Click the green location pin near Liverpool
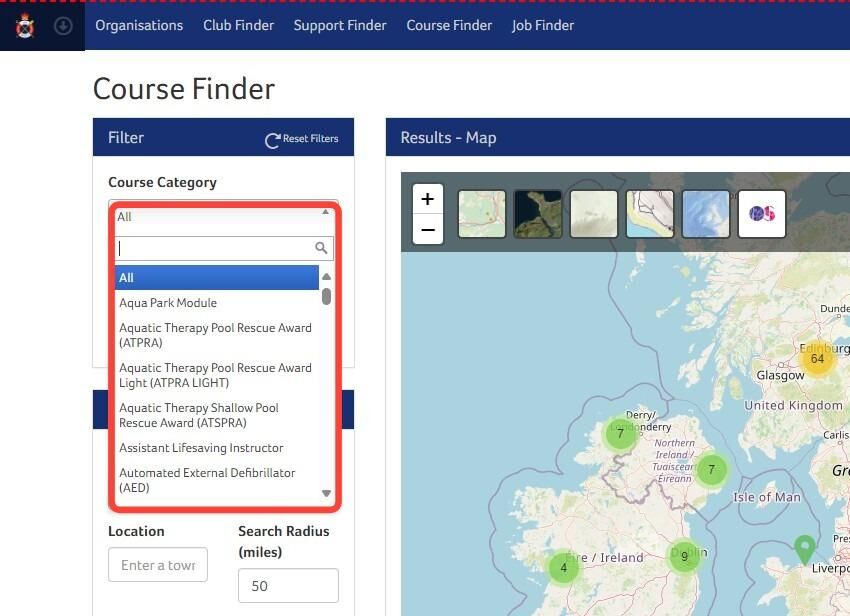The image size is (850, 616). tap(804, 549)
